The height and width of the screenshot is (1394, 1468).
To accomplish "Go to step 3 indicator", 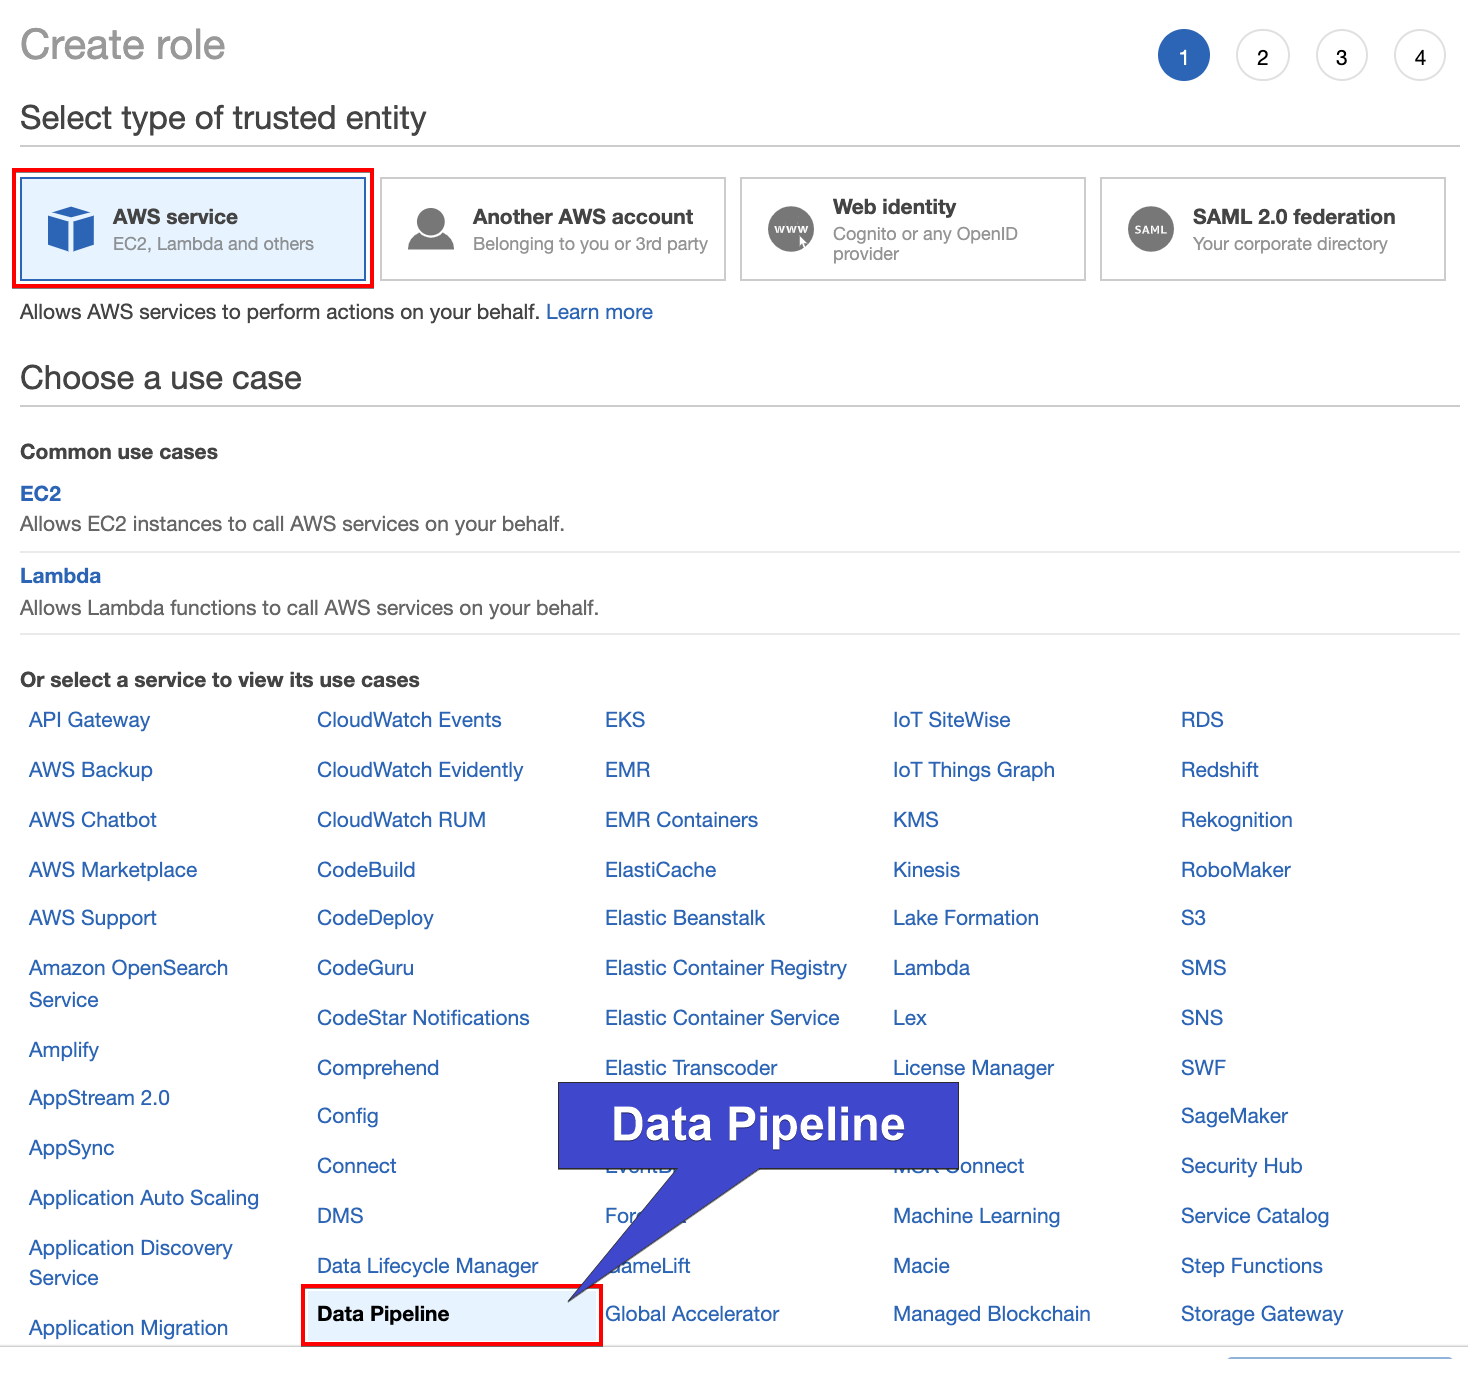I will (x=1342, y=56).
